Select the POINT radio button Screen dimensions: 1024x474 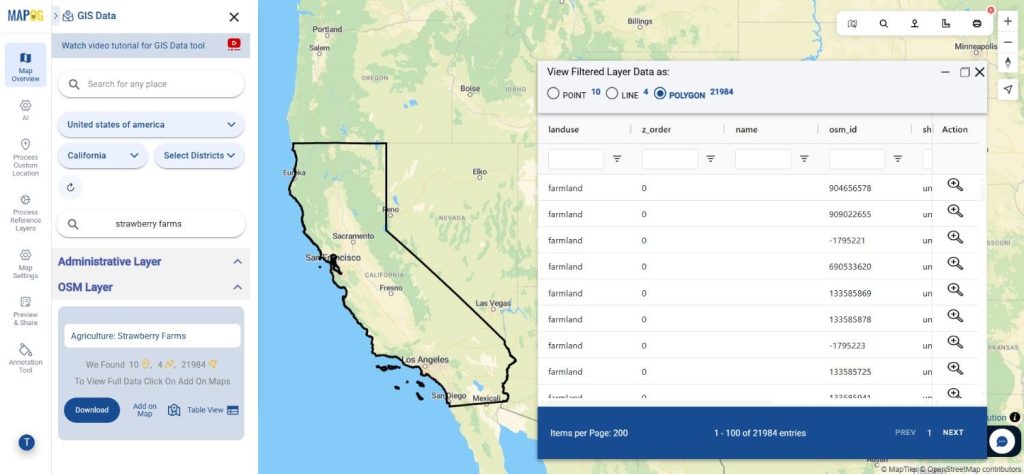[554, 93]
